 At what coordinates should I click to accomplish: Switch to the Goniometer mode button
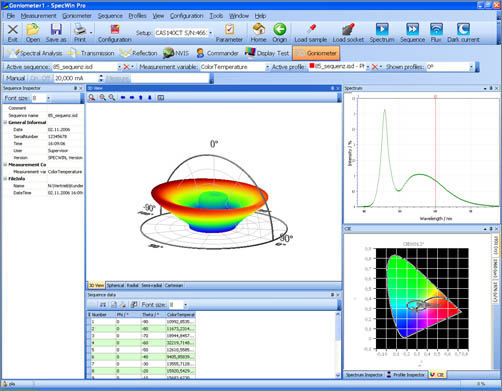(316, 53)
